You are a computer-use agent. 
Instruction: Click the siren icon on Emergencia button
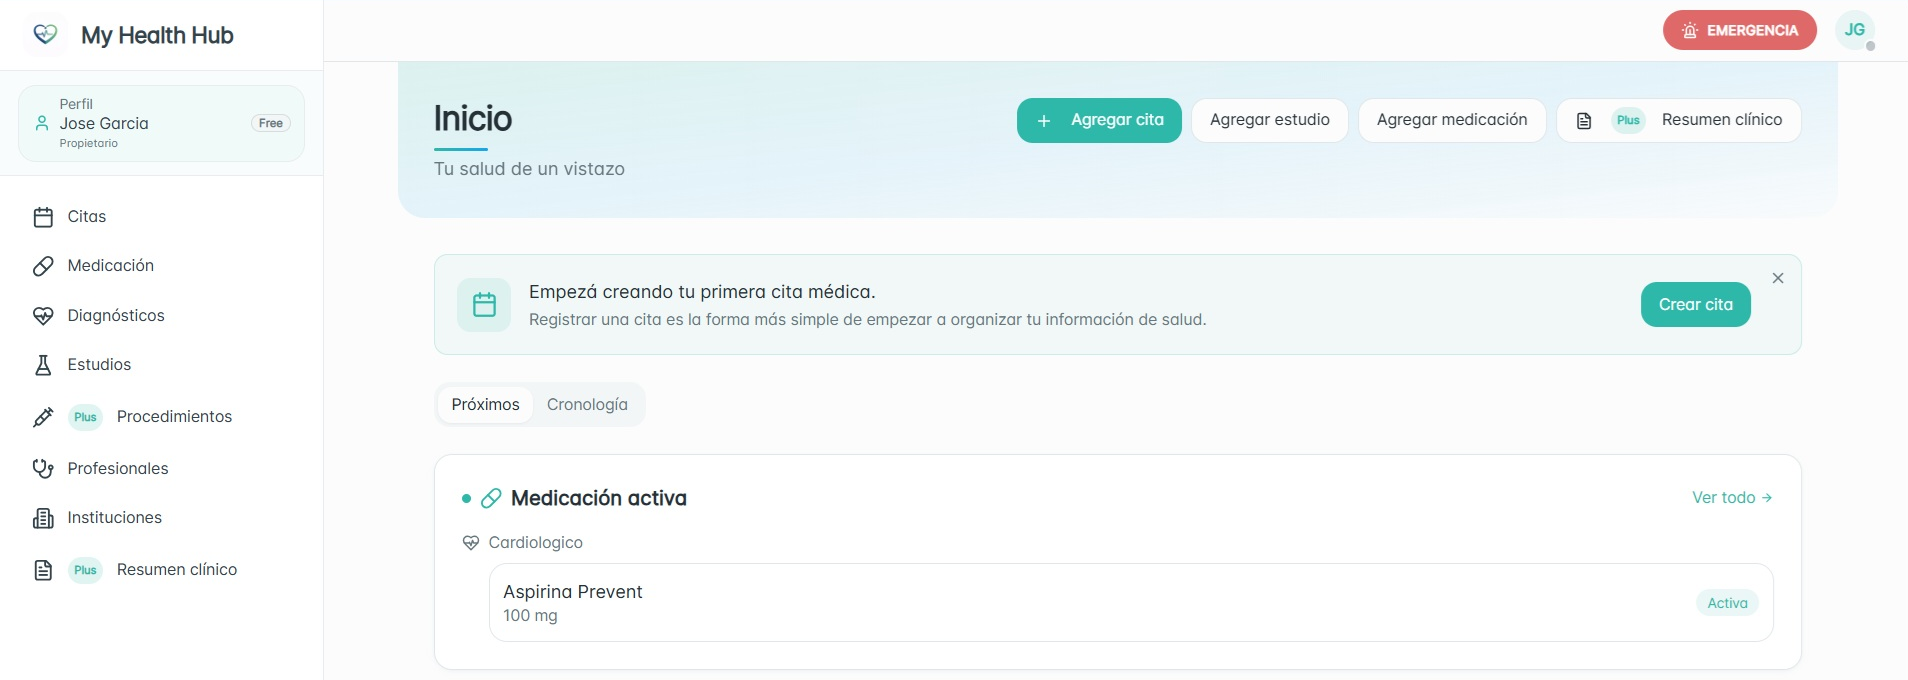[1690, 31]
